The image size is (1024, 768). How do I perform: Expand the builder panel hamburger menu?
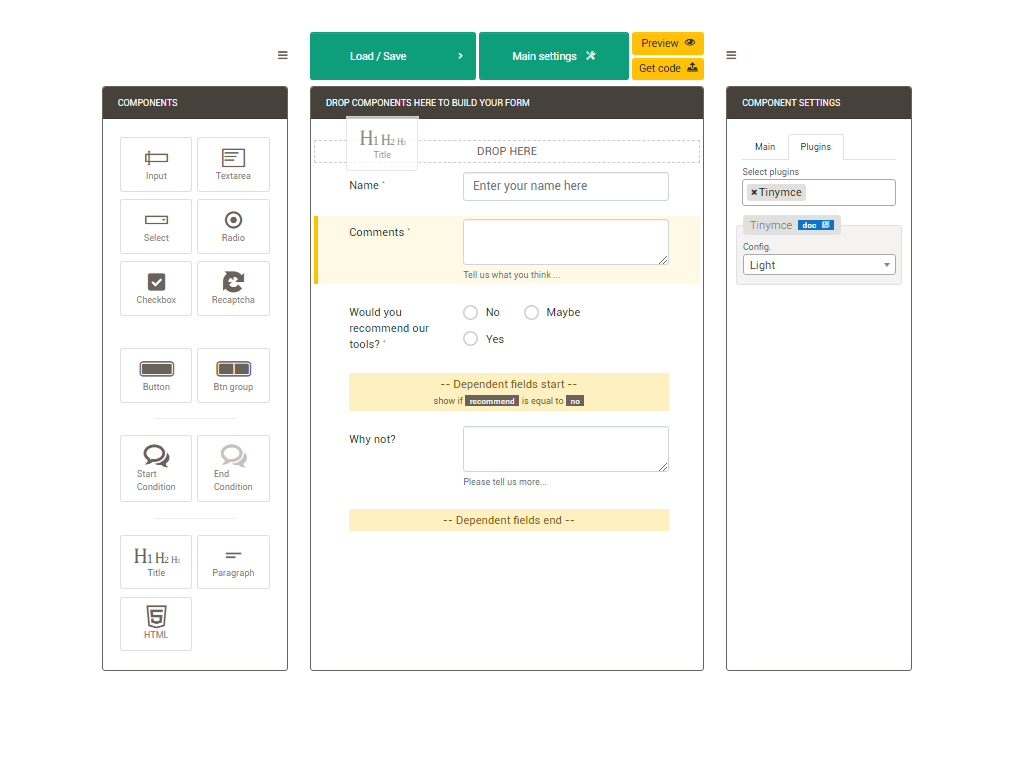click(x=283, y=55)
